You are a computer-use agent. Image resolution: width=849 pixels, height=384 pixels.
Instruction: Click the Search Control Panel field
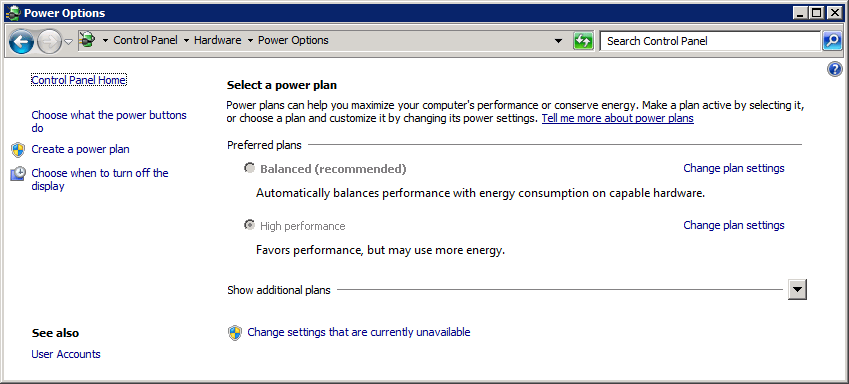click(710, 41)
